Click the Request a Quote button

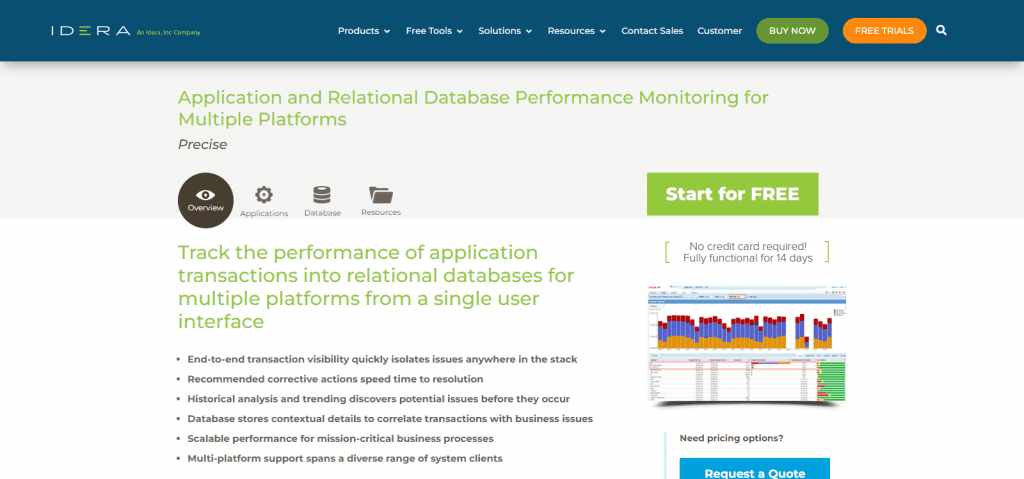[754, 470]
